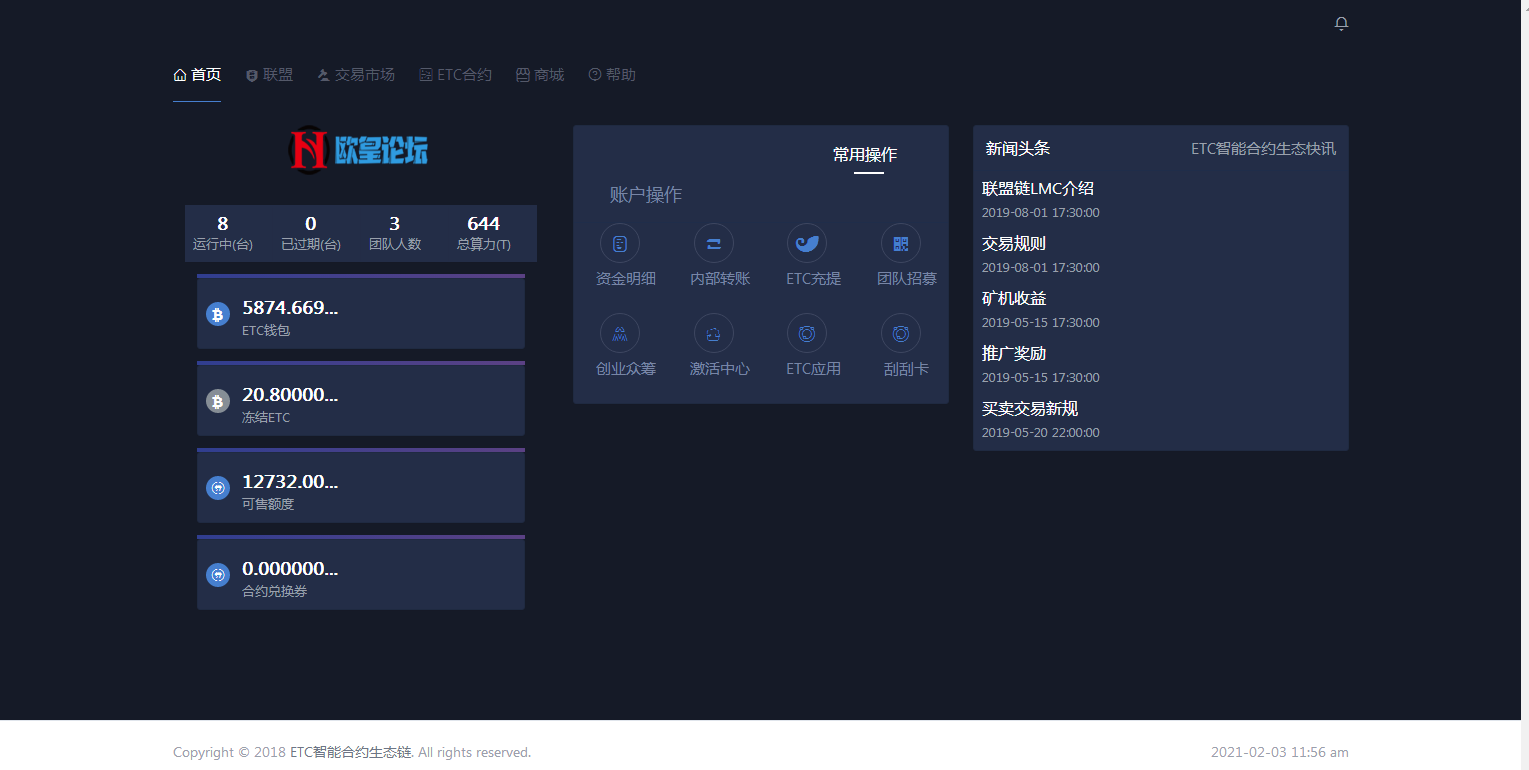Select the 常用操作 section header
The image size is (1529, 770).
point(866,155)
